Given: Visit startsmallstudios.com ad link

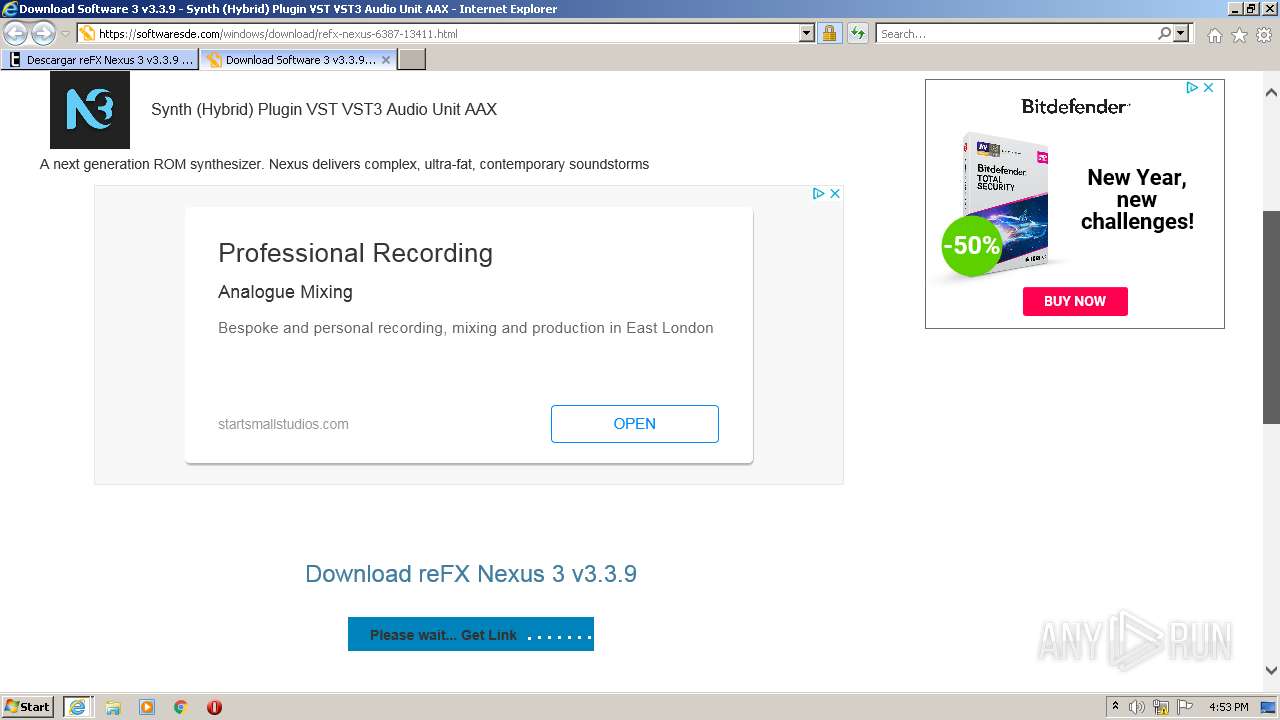Looking at the screenshot, I should [x=283, y=424].
